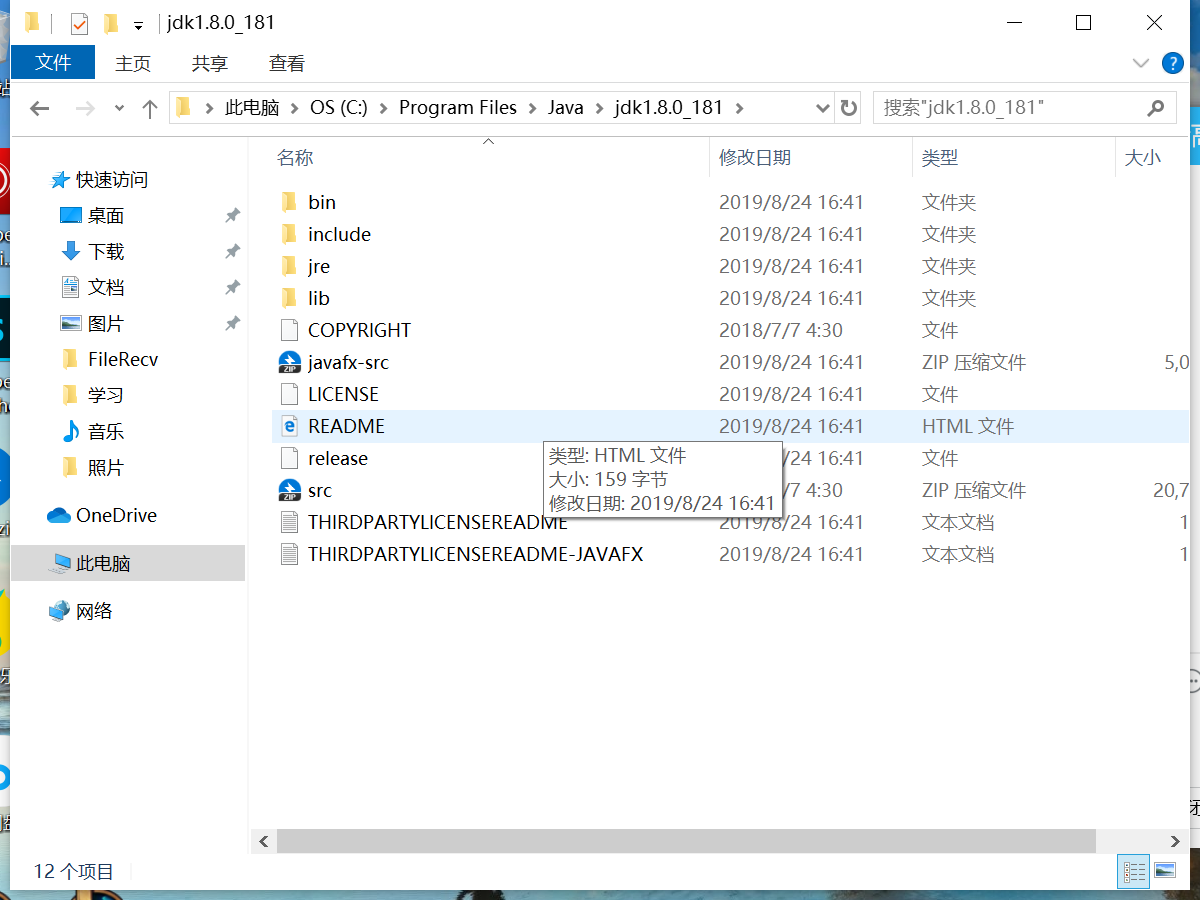The height and width of the screenshot is (900, 1200).
Task: Go back with the left arrow
Action: click(40, 108)
